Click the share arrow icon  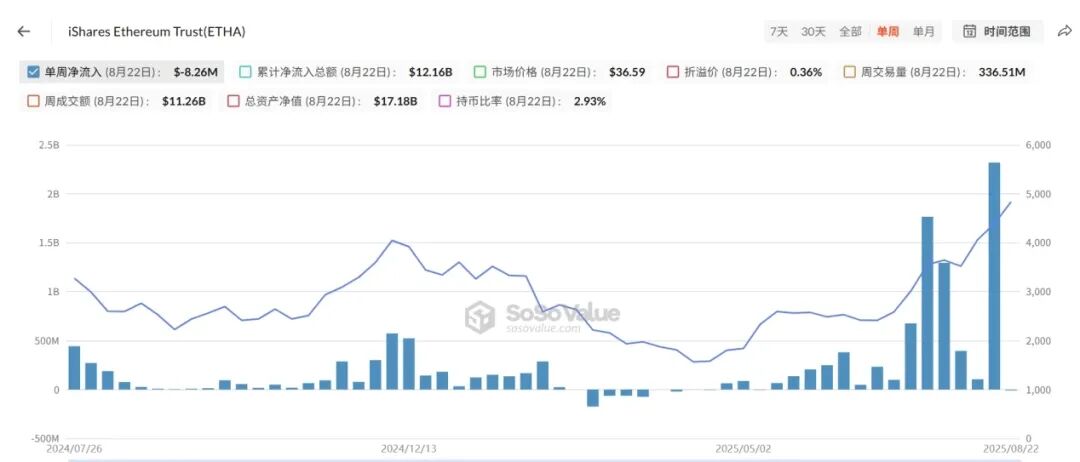(1065, 31)
